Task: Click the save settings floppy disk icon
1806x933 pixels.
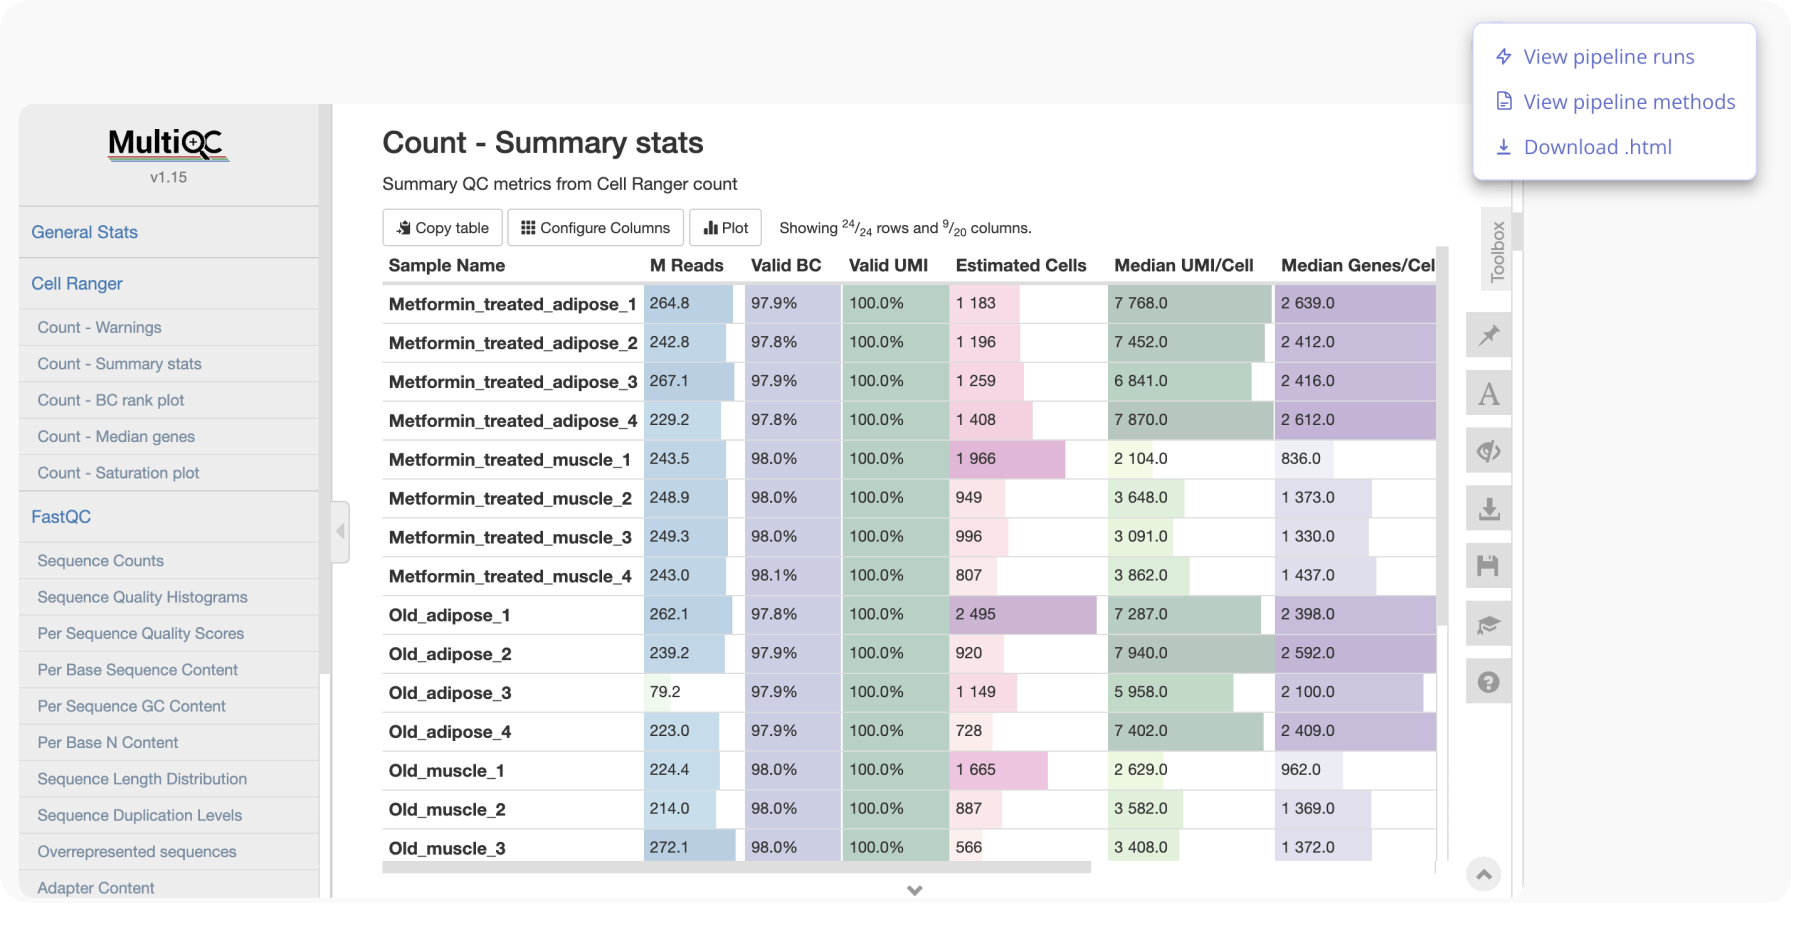Action: [1488, 566]
